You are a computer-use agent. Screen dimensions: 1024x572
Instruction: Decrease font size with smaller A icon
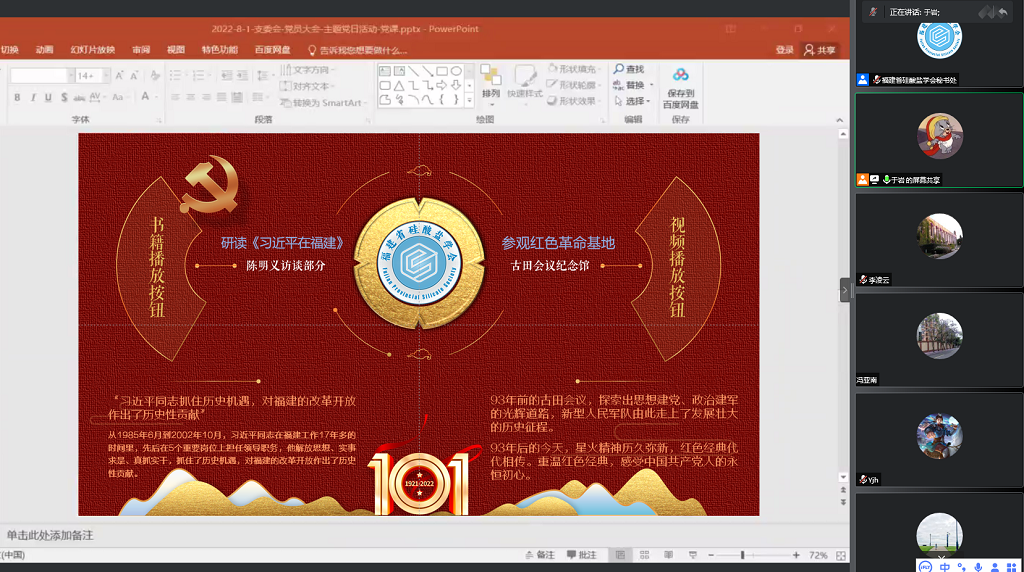click(x=134, y=76)
